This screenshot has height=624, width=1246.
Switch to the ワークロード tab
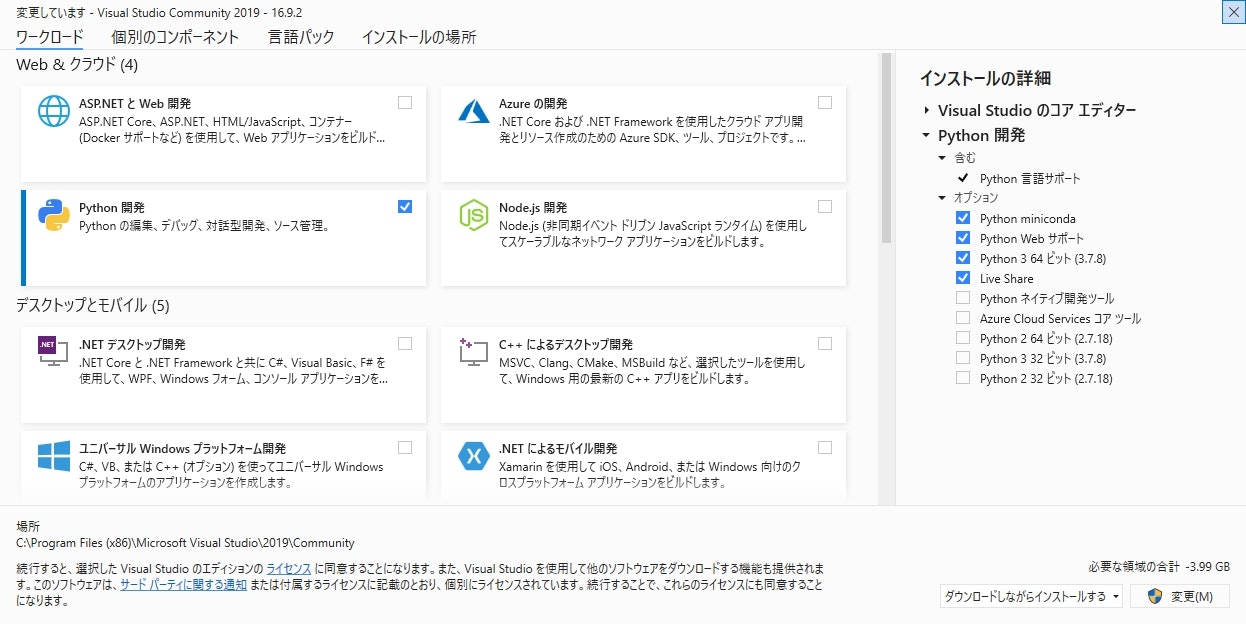pyautogui.click(x=49, y=37)
